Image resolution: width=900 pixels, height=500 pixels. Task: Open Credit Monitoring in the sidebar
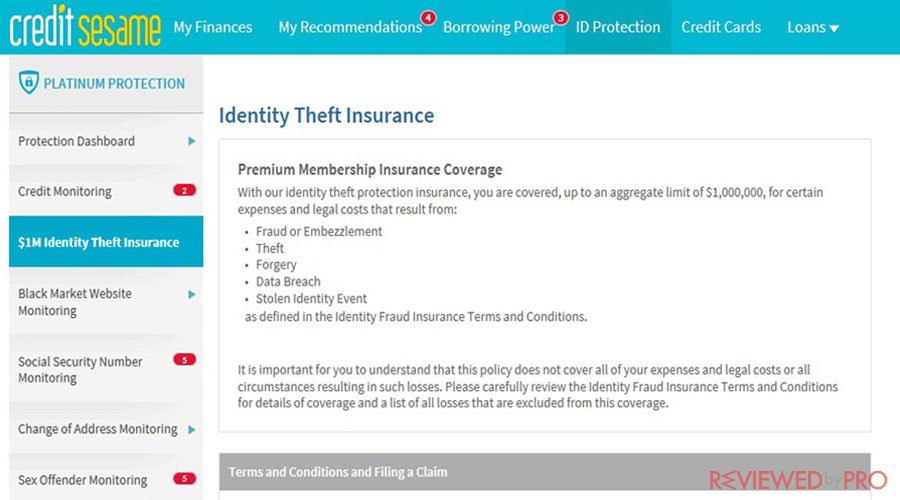tap(106, 191)
